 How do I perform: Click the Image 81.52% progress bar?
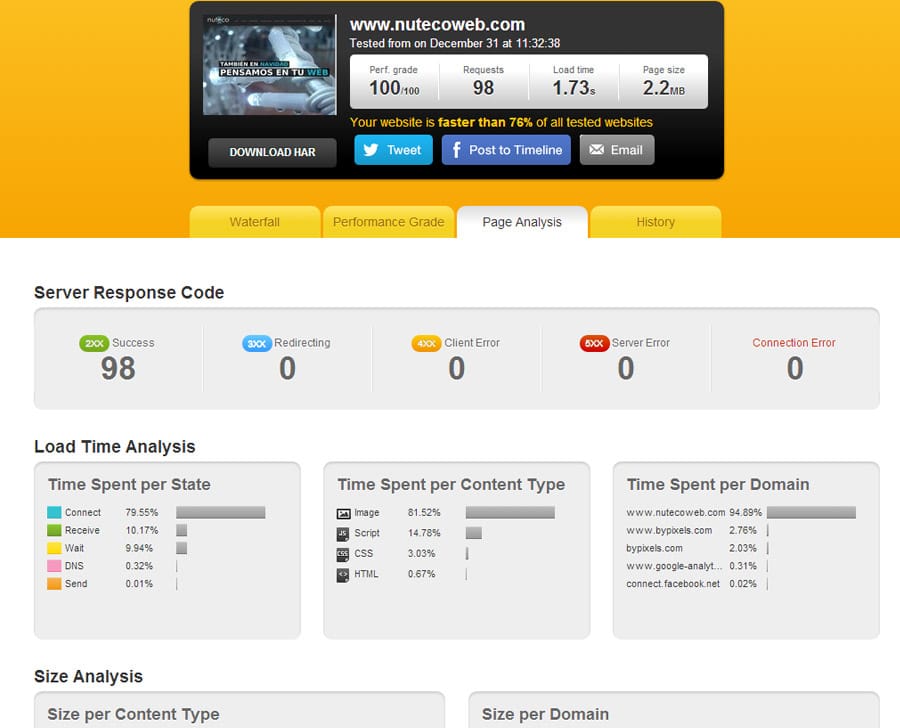point(510,512)
